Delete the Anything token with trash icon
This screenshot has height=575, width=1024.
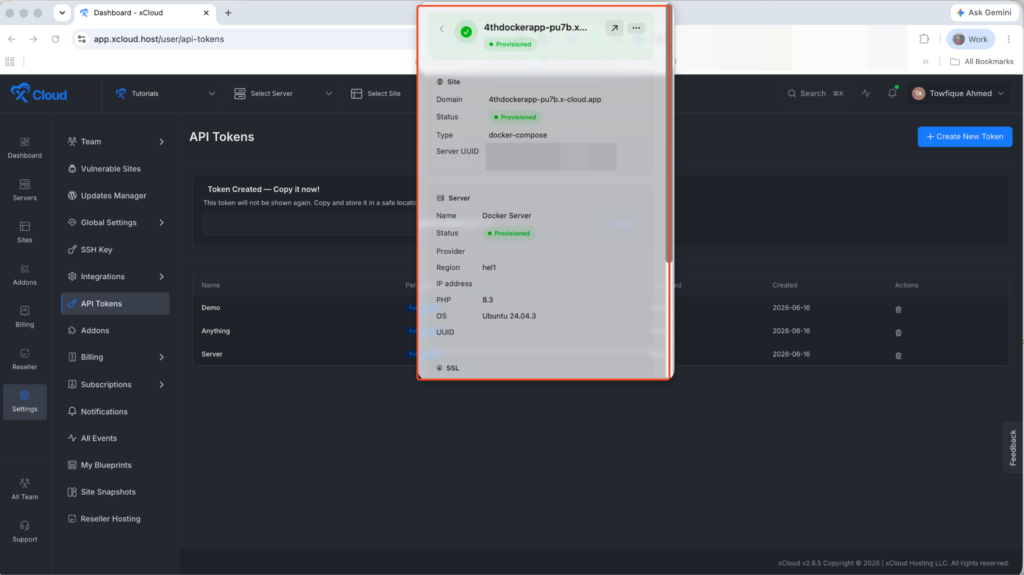[898, 333]
